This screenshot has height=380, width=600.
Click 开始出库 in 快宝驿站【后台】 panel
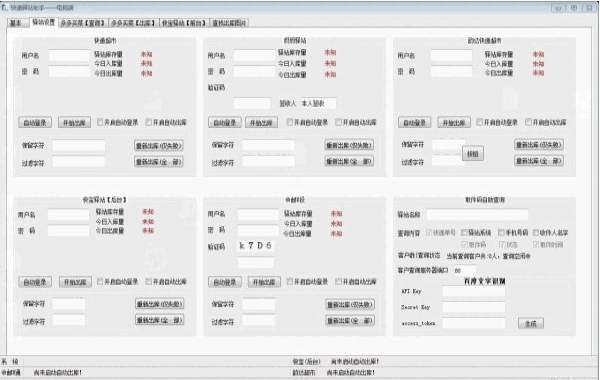pos(75,282)
